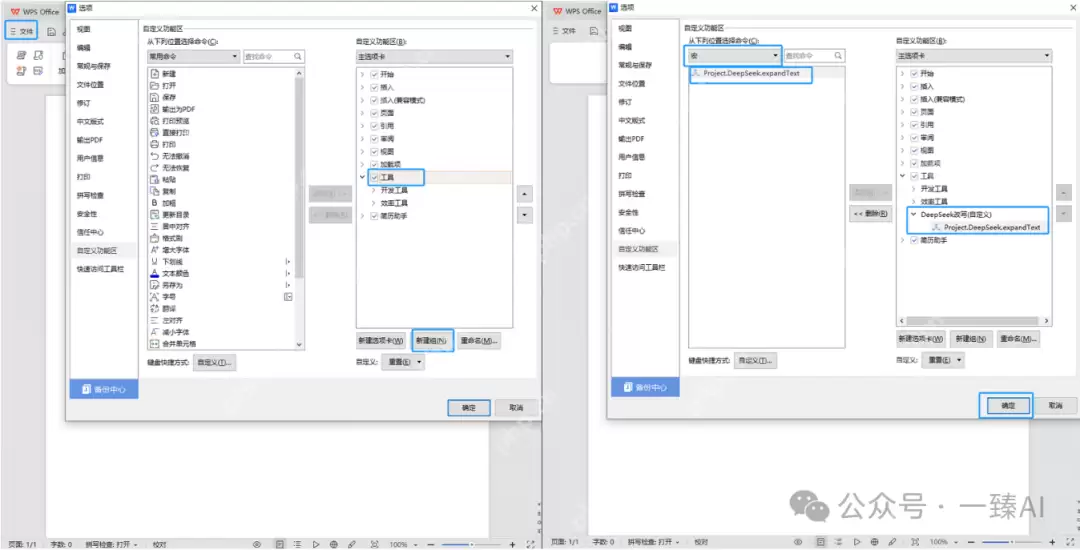Select Project.DeepSeek.expandText macro in left command list
Image resolution: width=1080 pixels, height=550 pixels.
pos(750,74)
